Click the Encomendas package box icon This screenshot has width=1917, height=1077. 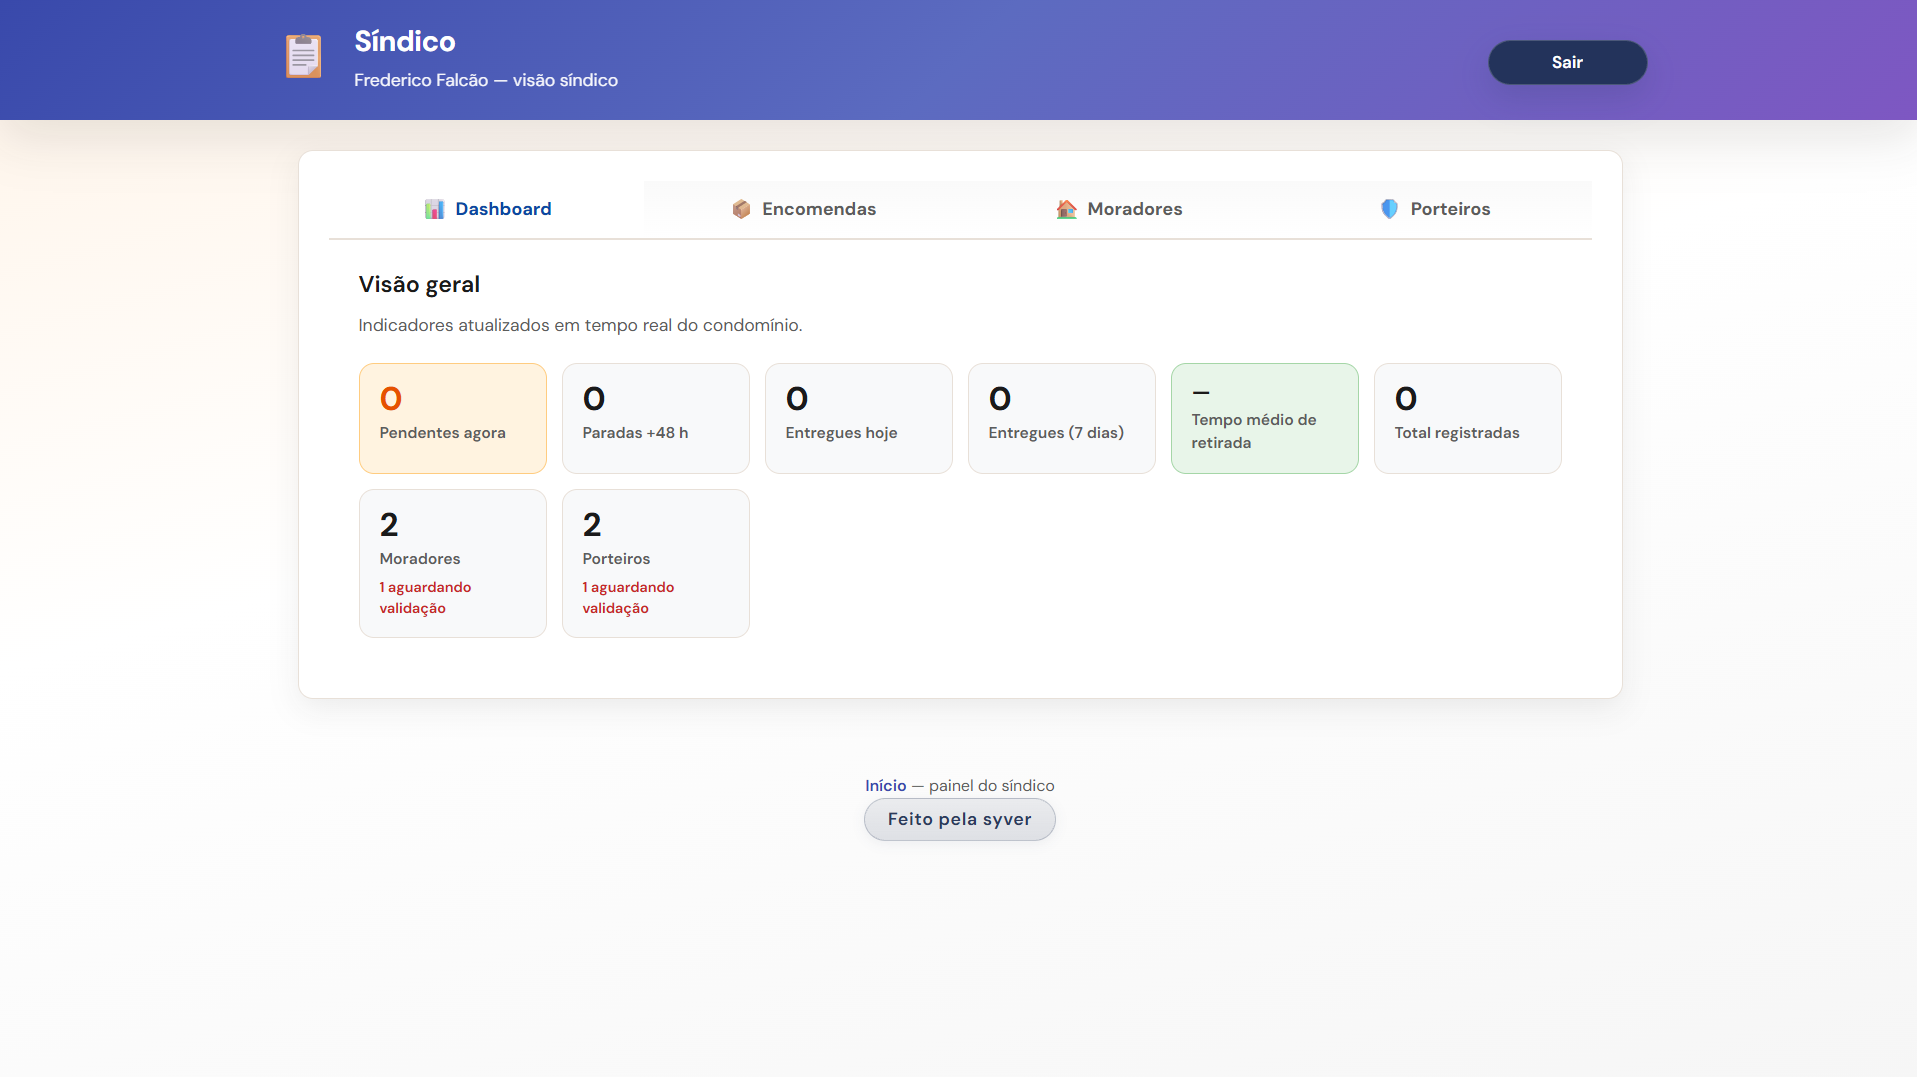[x=741, y=209]
